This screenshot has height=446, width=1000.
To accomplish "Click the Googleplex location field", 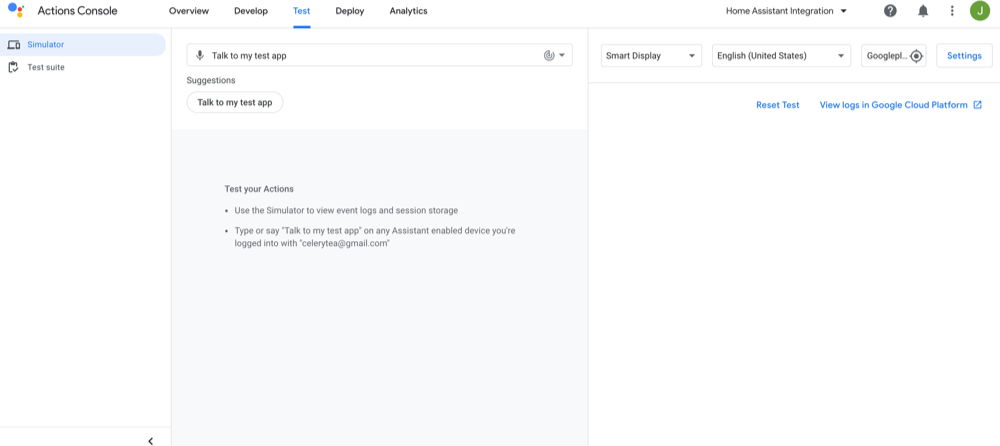I will click(x=893, y=56).
